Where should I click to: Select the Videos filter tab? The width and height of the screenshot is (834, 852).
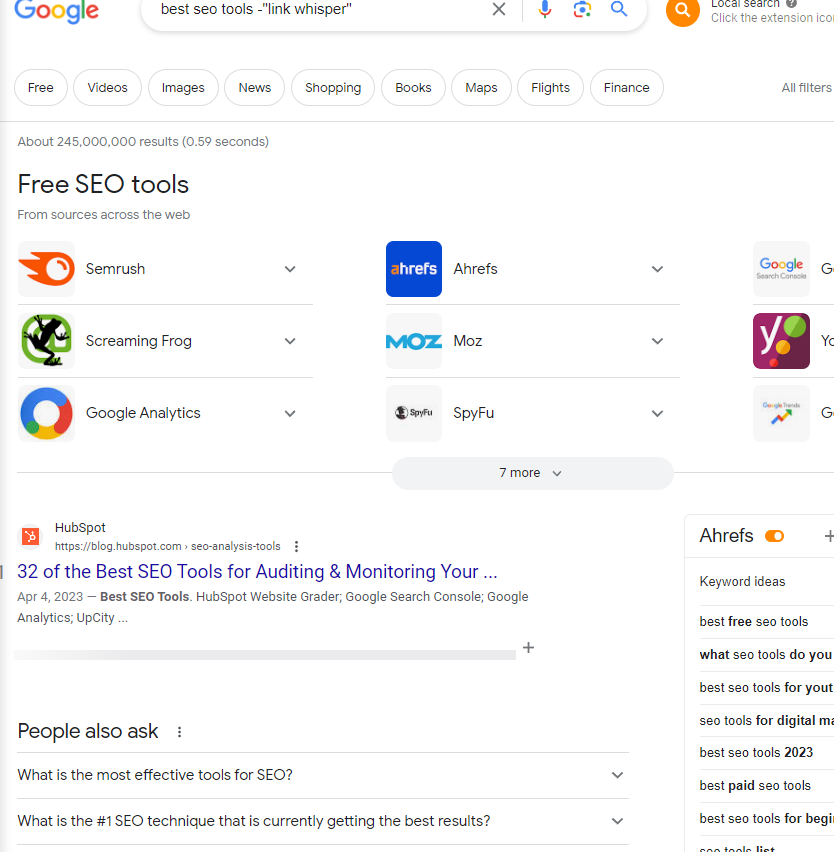click(x=107, y=88)
